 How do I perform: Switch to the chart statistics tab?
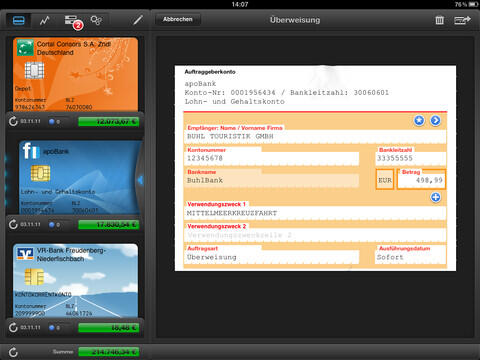coord(45,21)
